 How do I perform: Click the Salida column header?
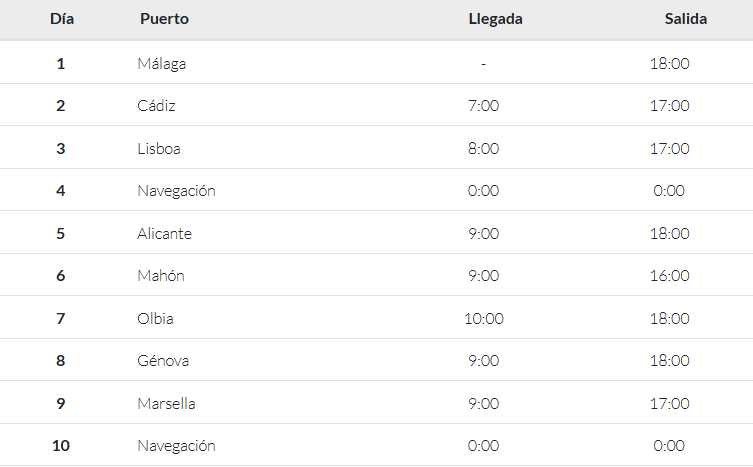(685, 19)
